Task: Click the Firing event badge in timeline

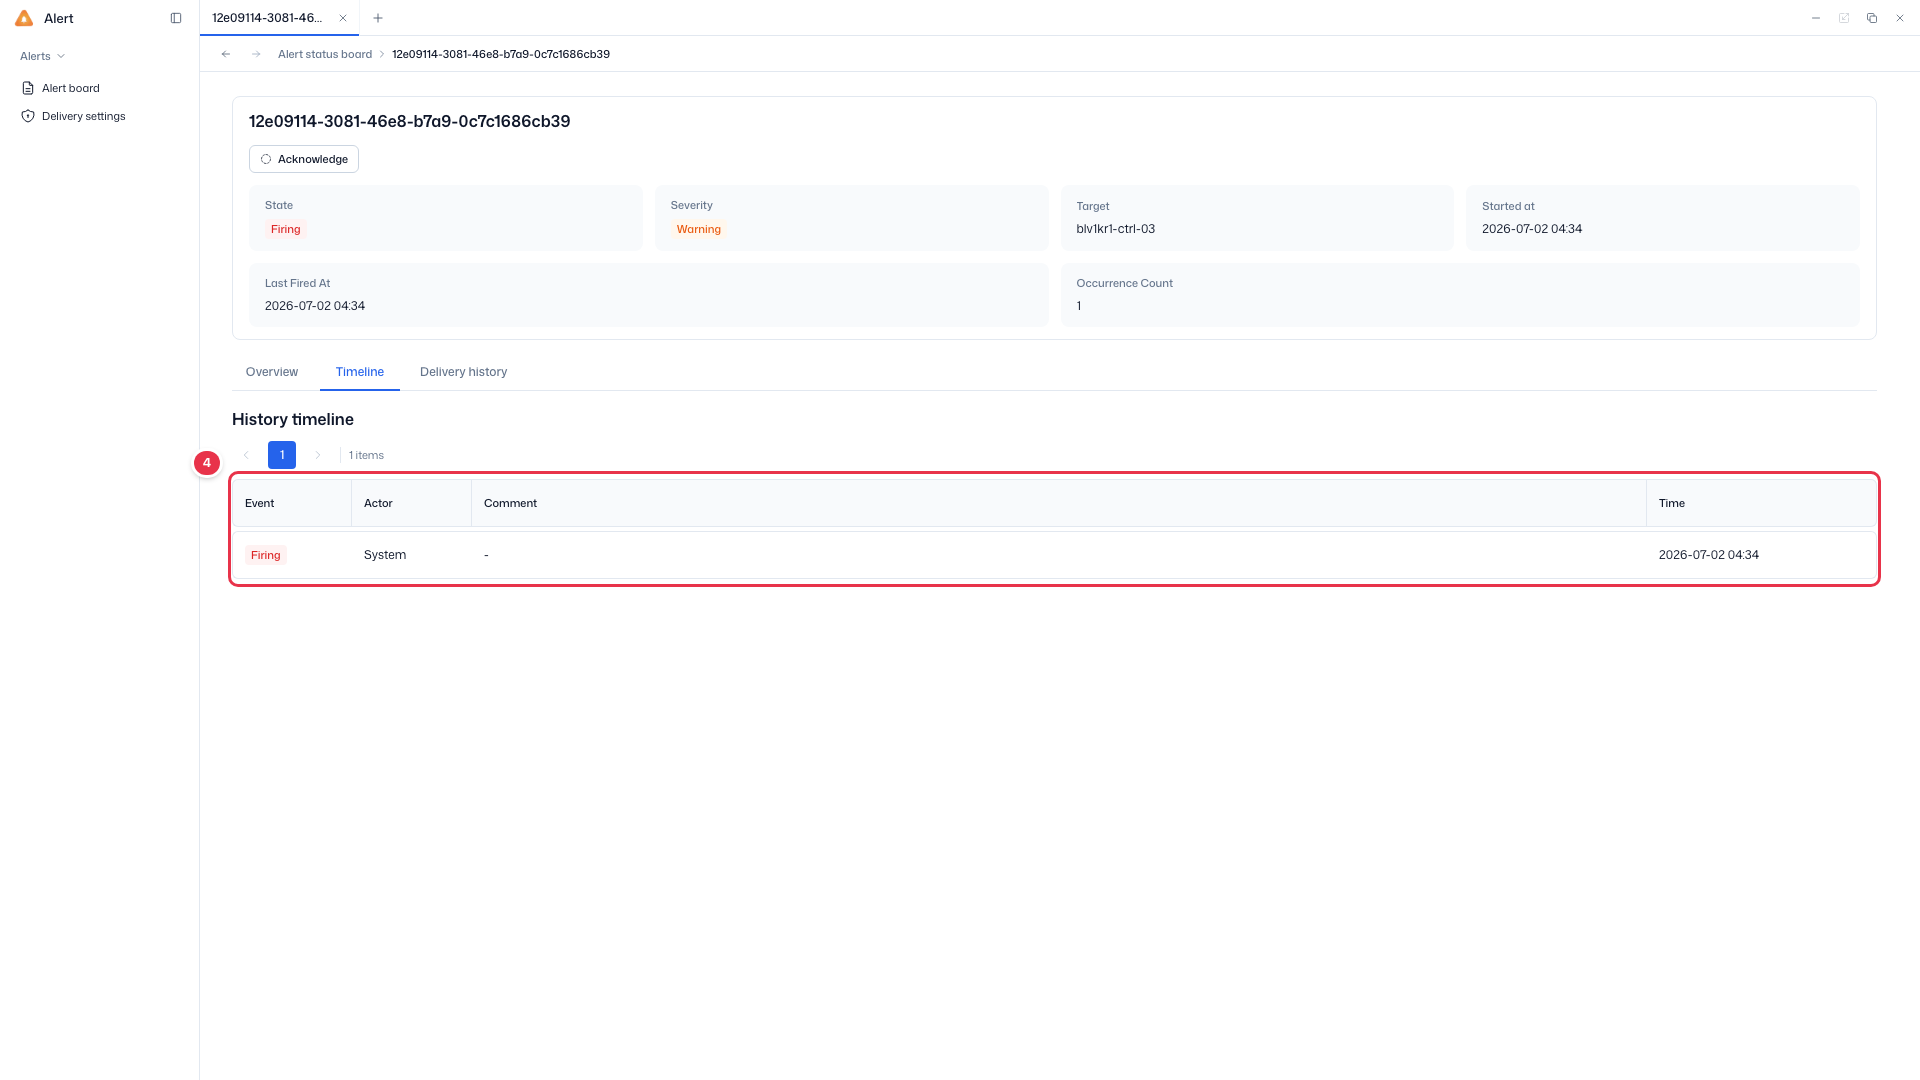Action: [x=266, y=555]
